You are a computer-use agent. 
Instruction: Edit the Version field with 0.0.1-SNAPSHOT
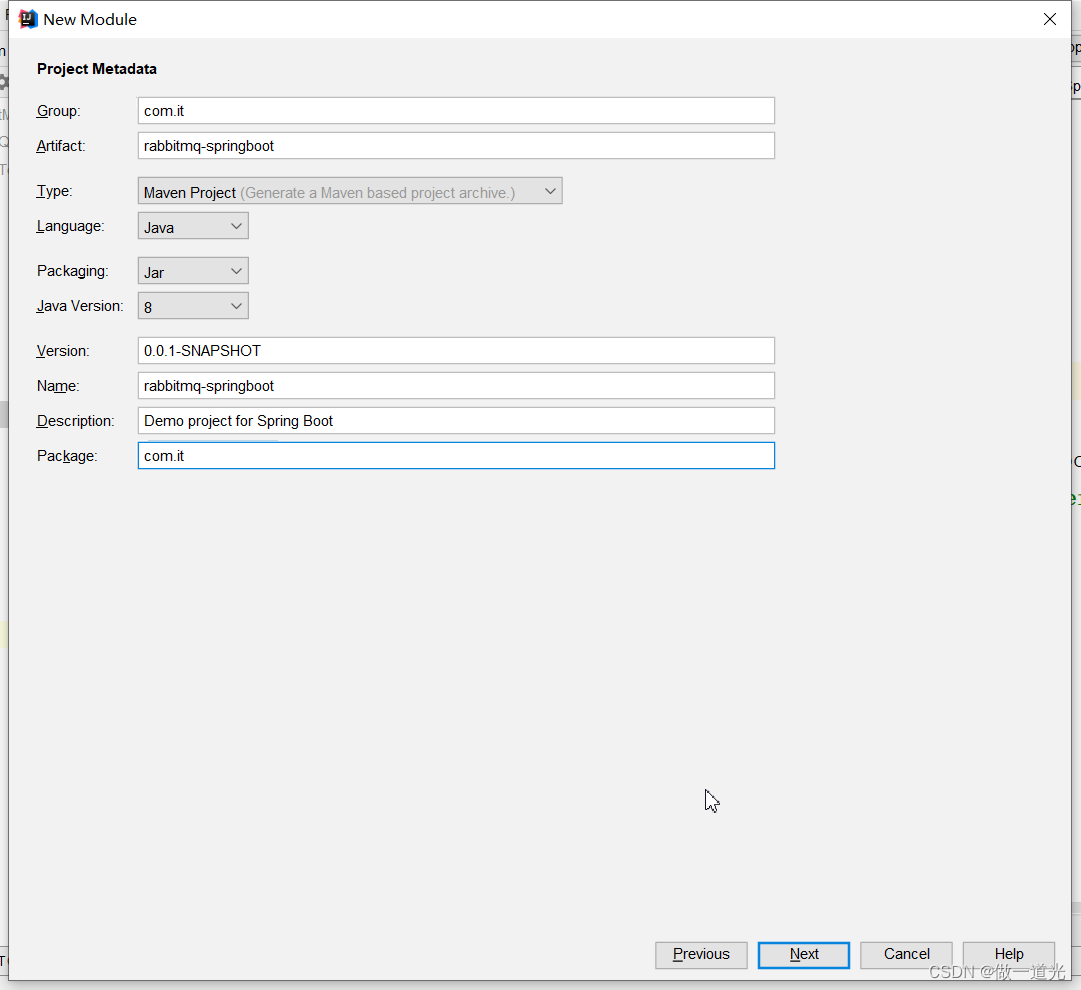pos(456,350)
